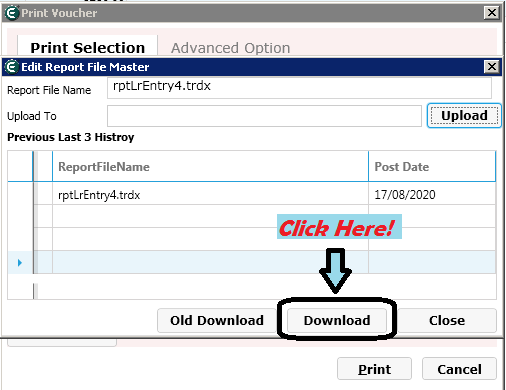The image size is (506, 390).
Task: Switch to the Print Selection tab
Action: [x=87, y=47]
